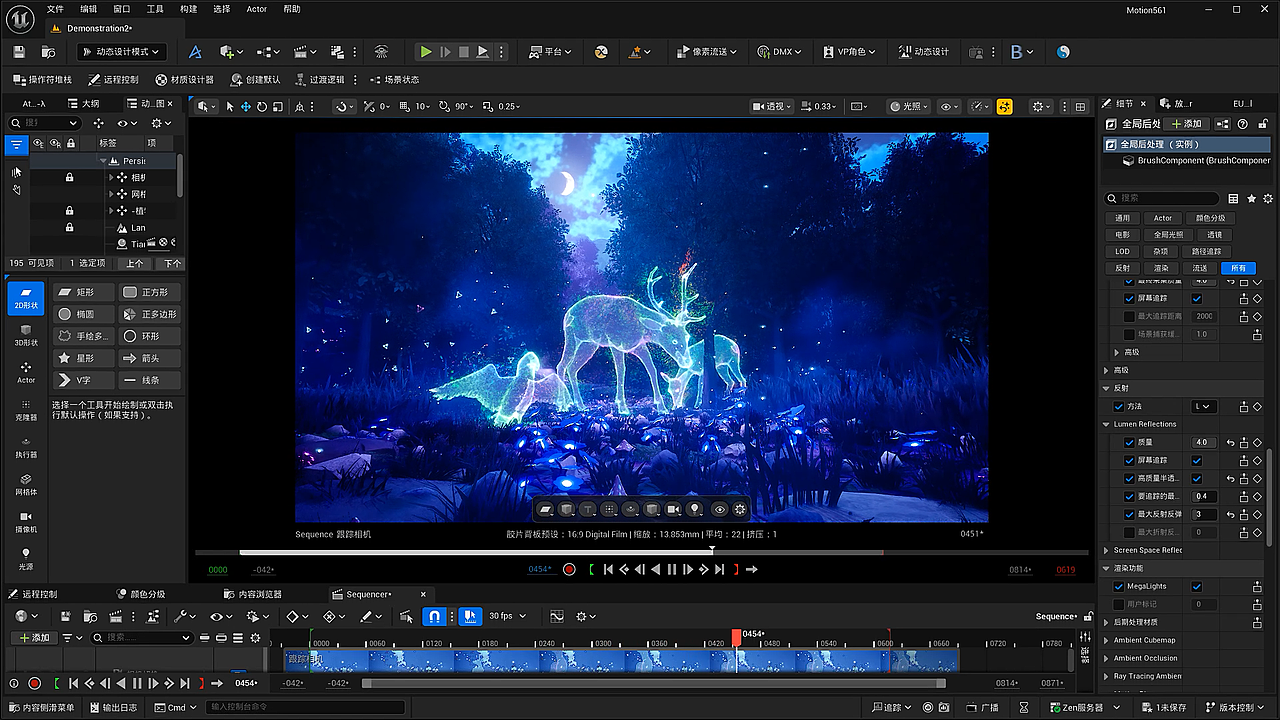Open the 摄像机 camera category

click(x=26, y=521)
